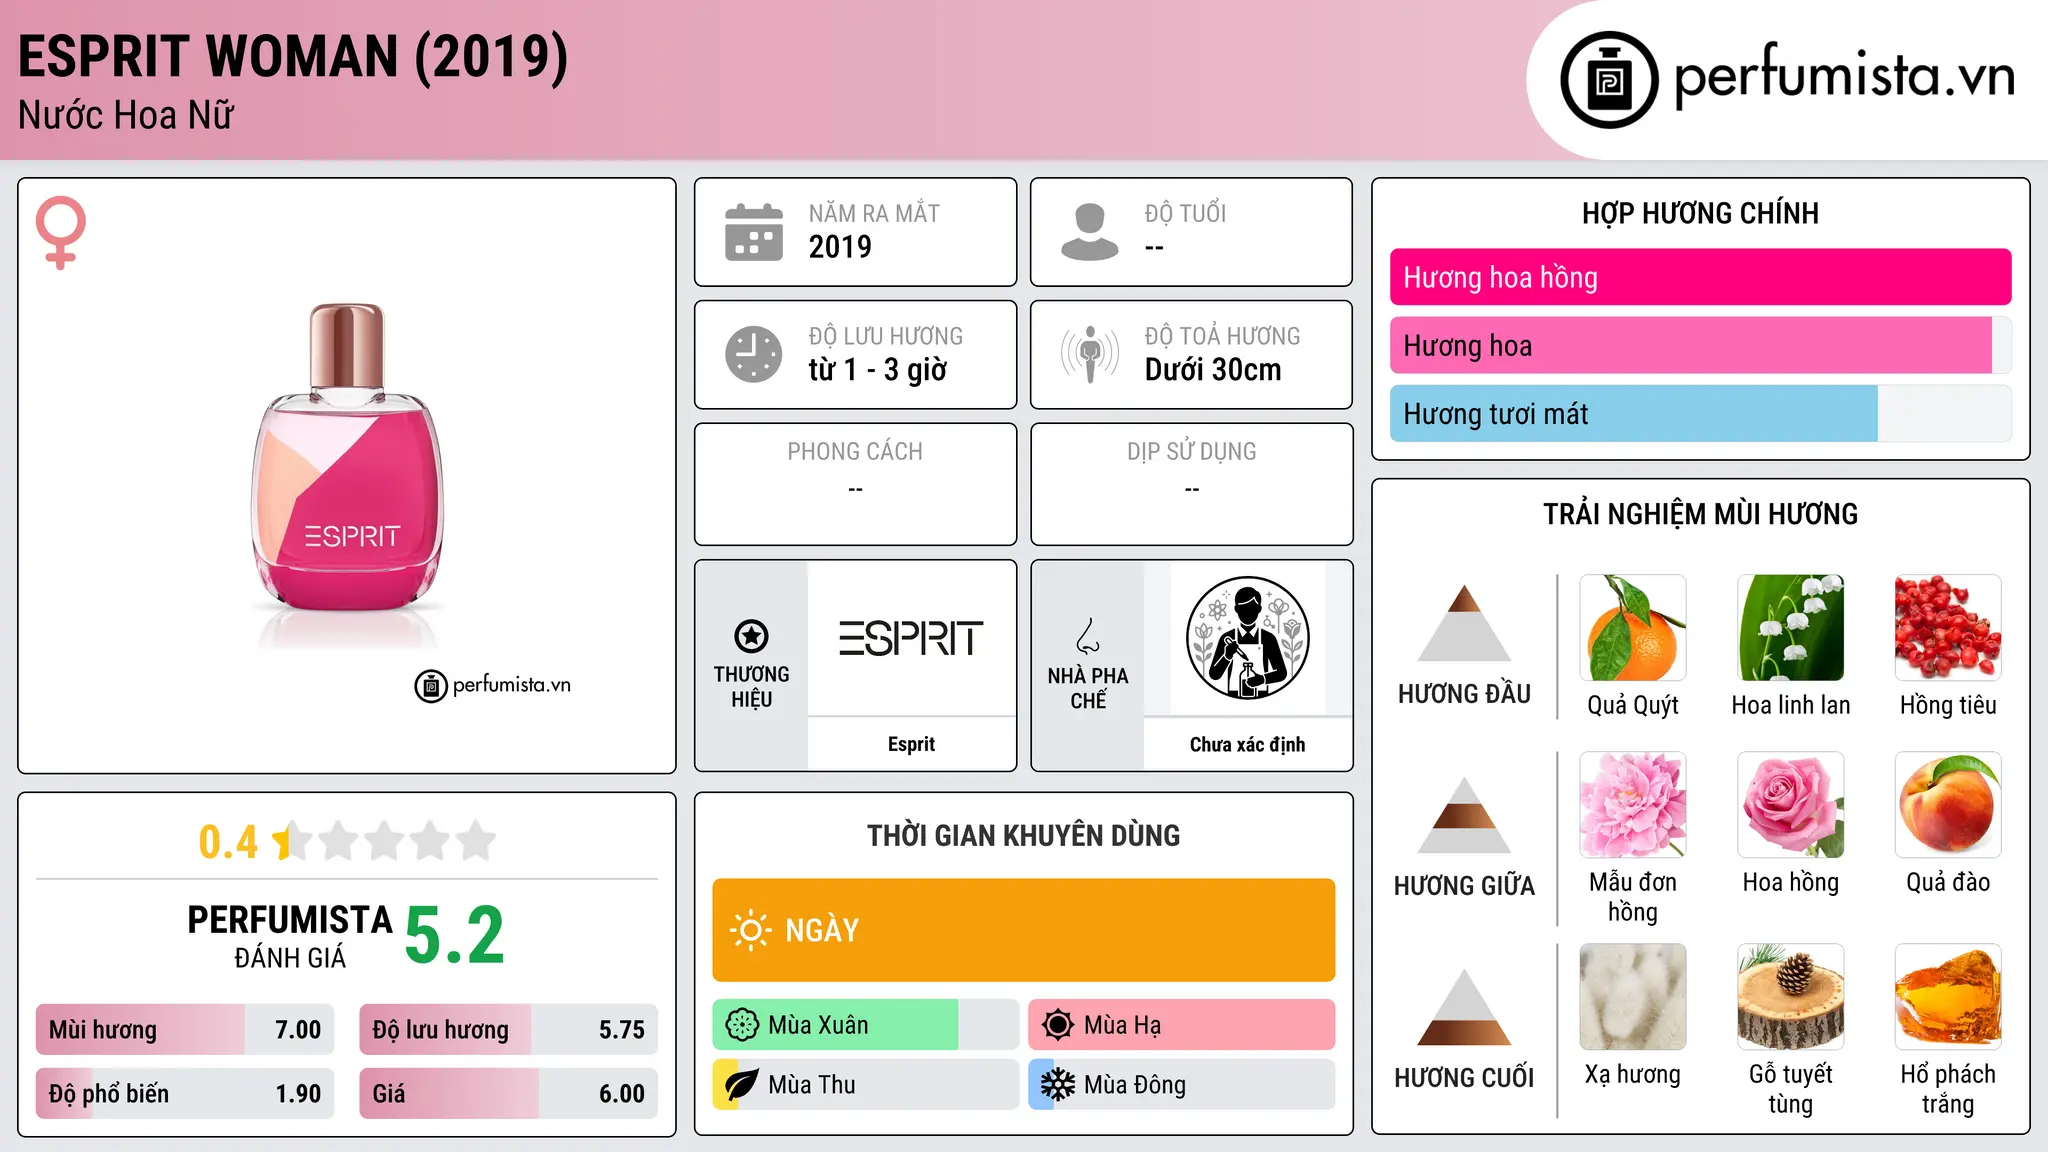Click the female gender symbol icon
2048x1152 pixels.
60,232
